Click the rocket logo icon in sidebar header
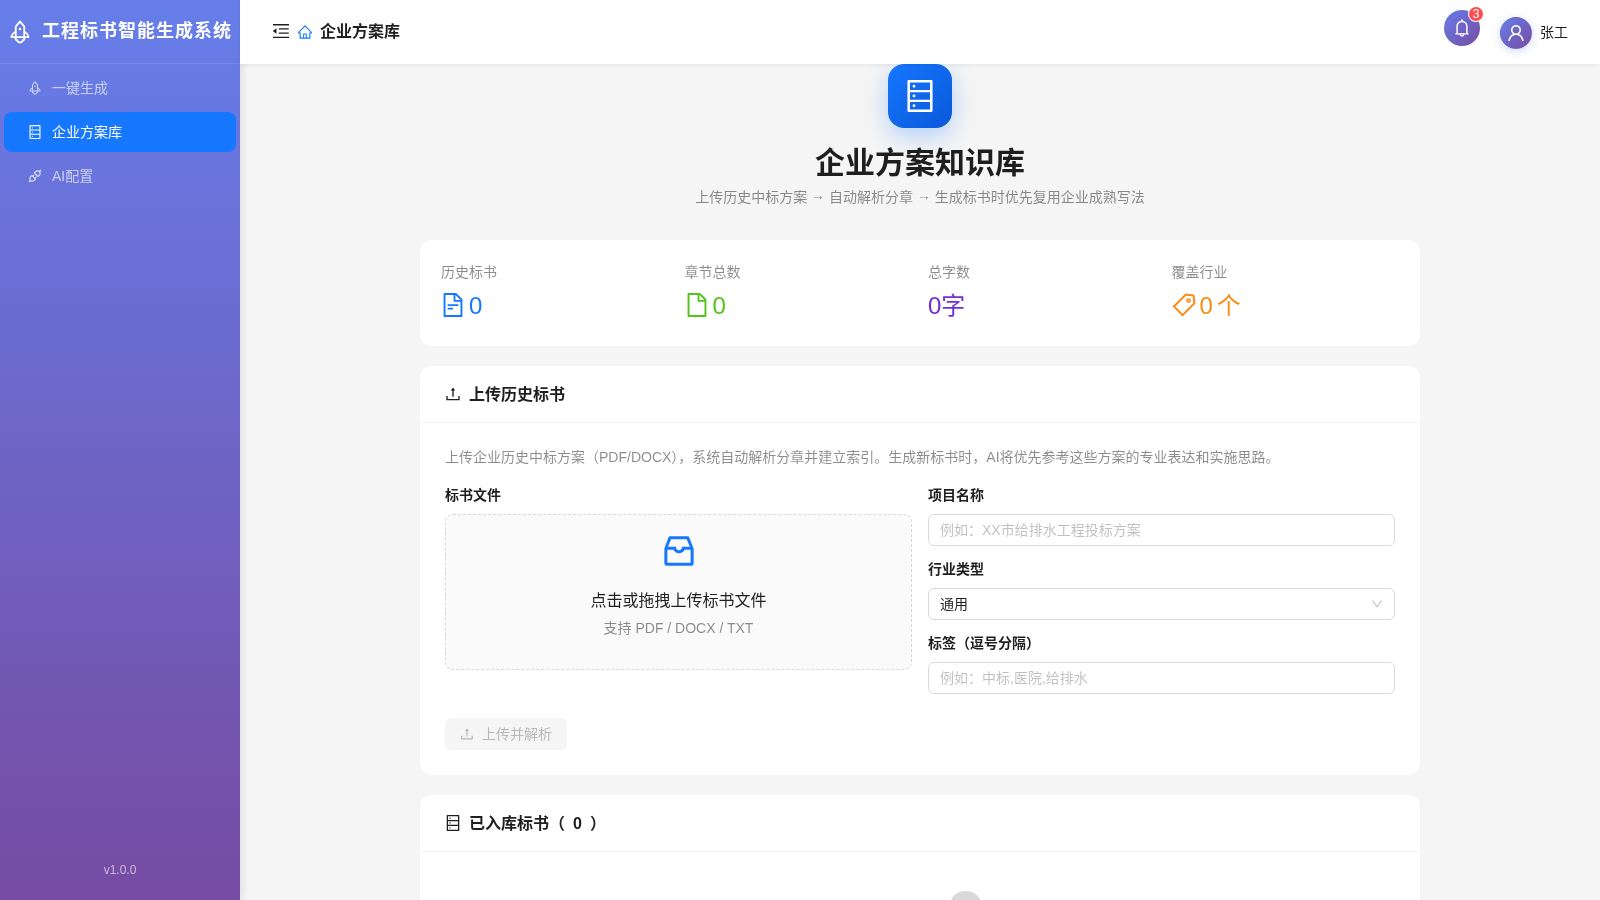The image size is (1600, 900). pos(20,32)
